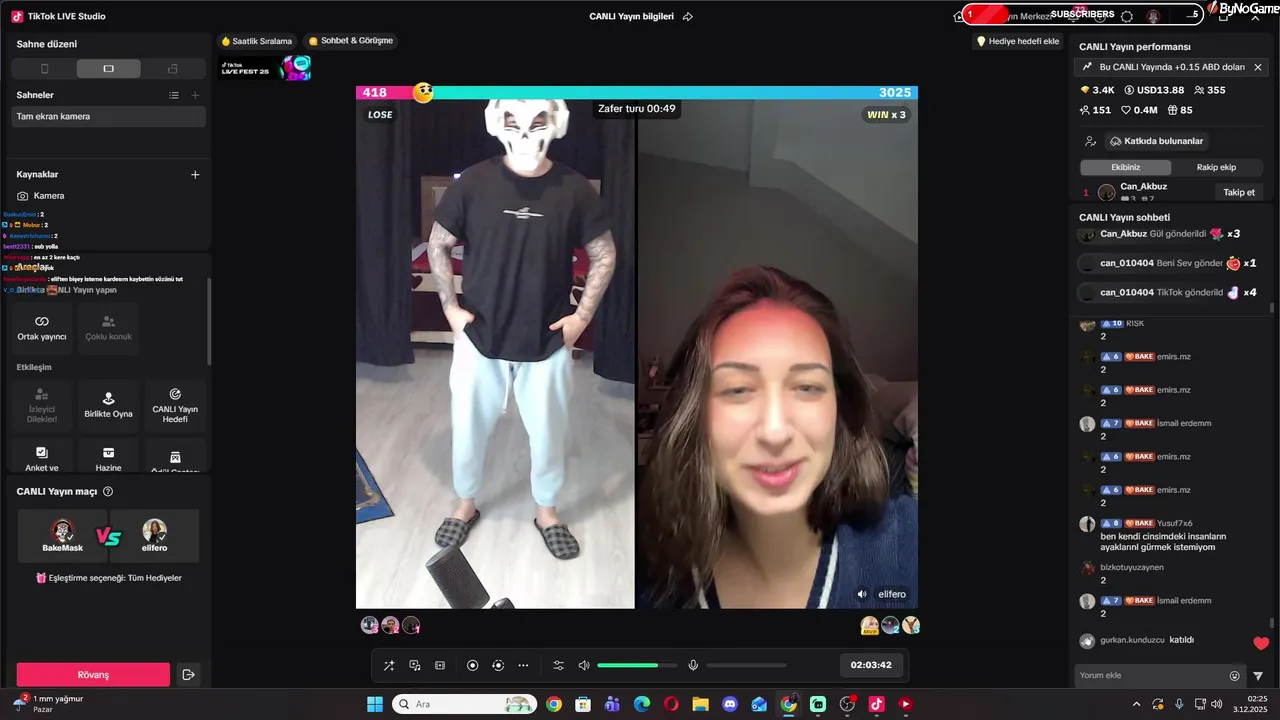The height and width of the screenshot is (720, 1280).
Task: Open Opera from the taskbar
Action: (671, 704)
